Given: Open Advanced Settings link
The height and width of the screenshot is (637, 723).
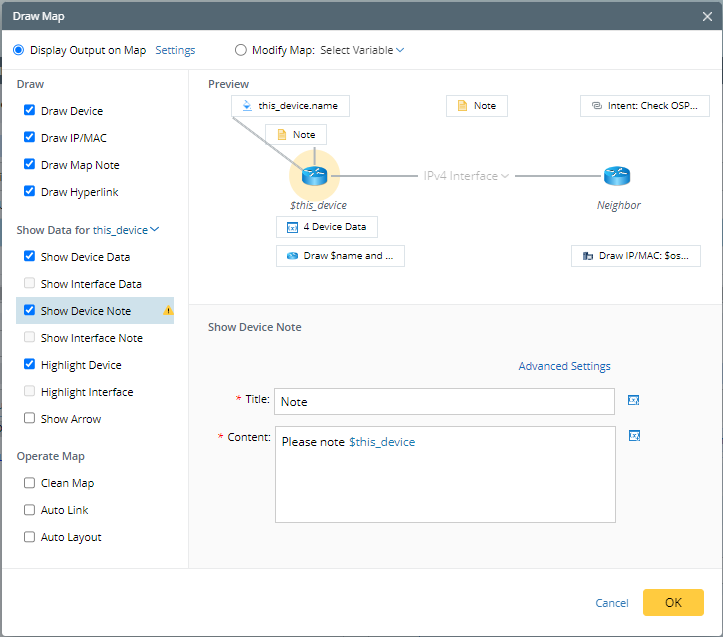Looking at the screenshot, I should pos(564,366).
